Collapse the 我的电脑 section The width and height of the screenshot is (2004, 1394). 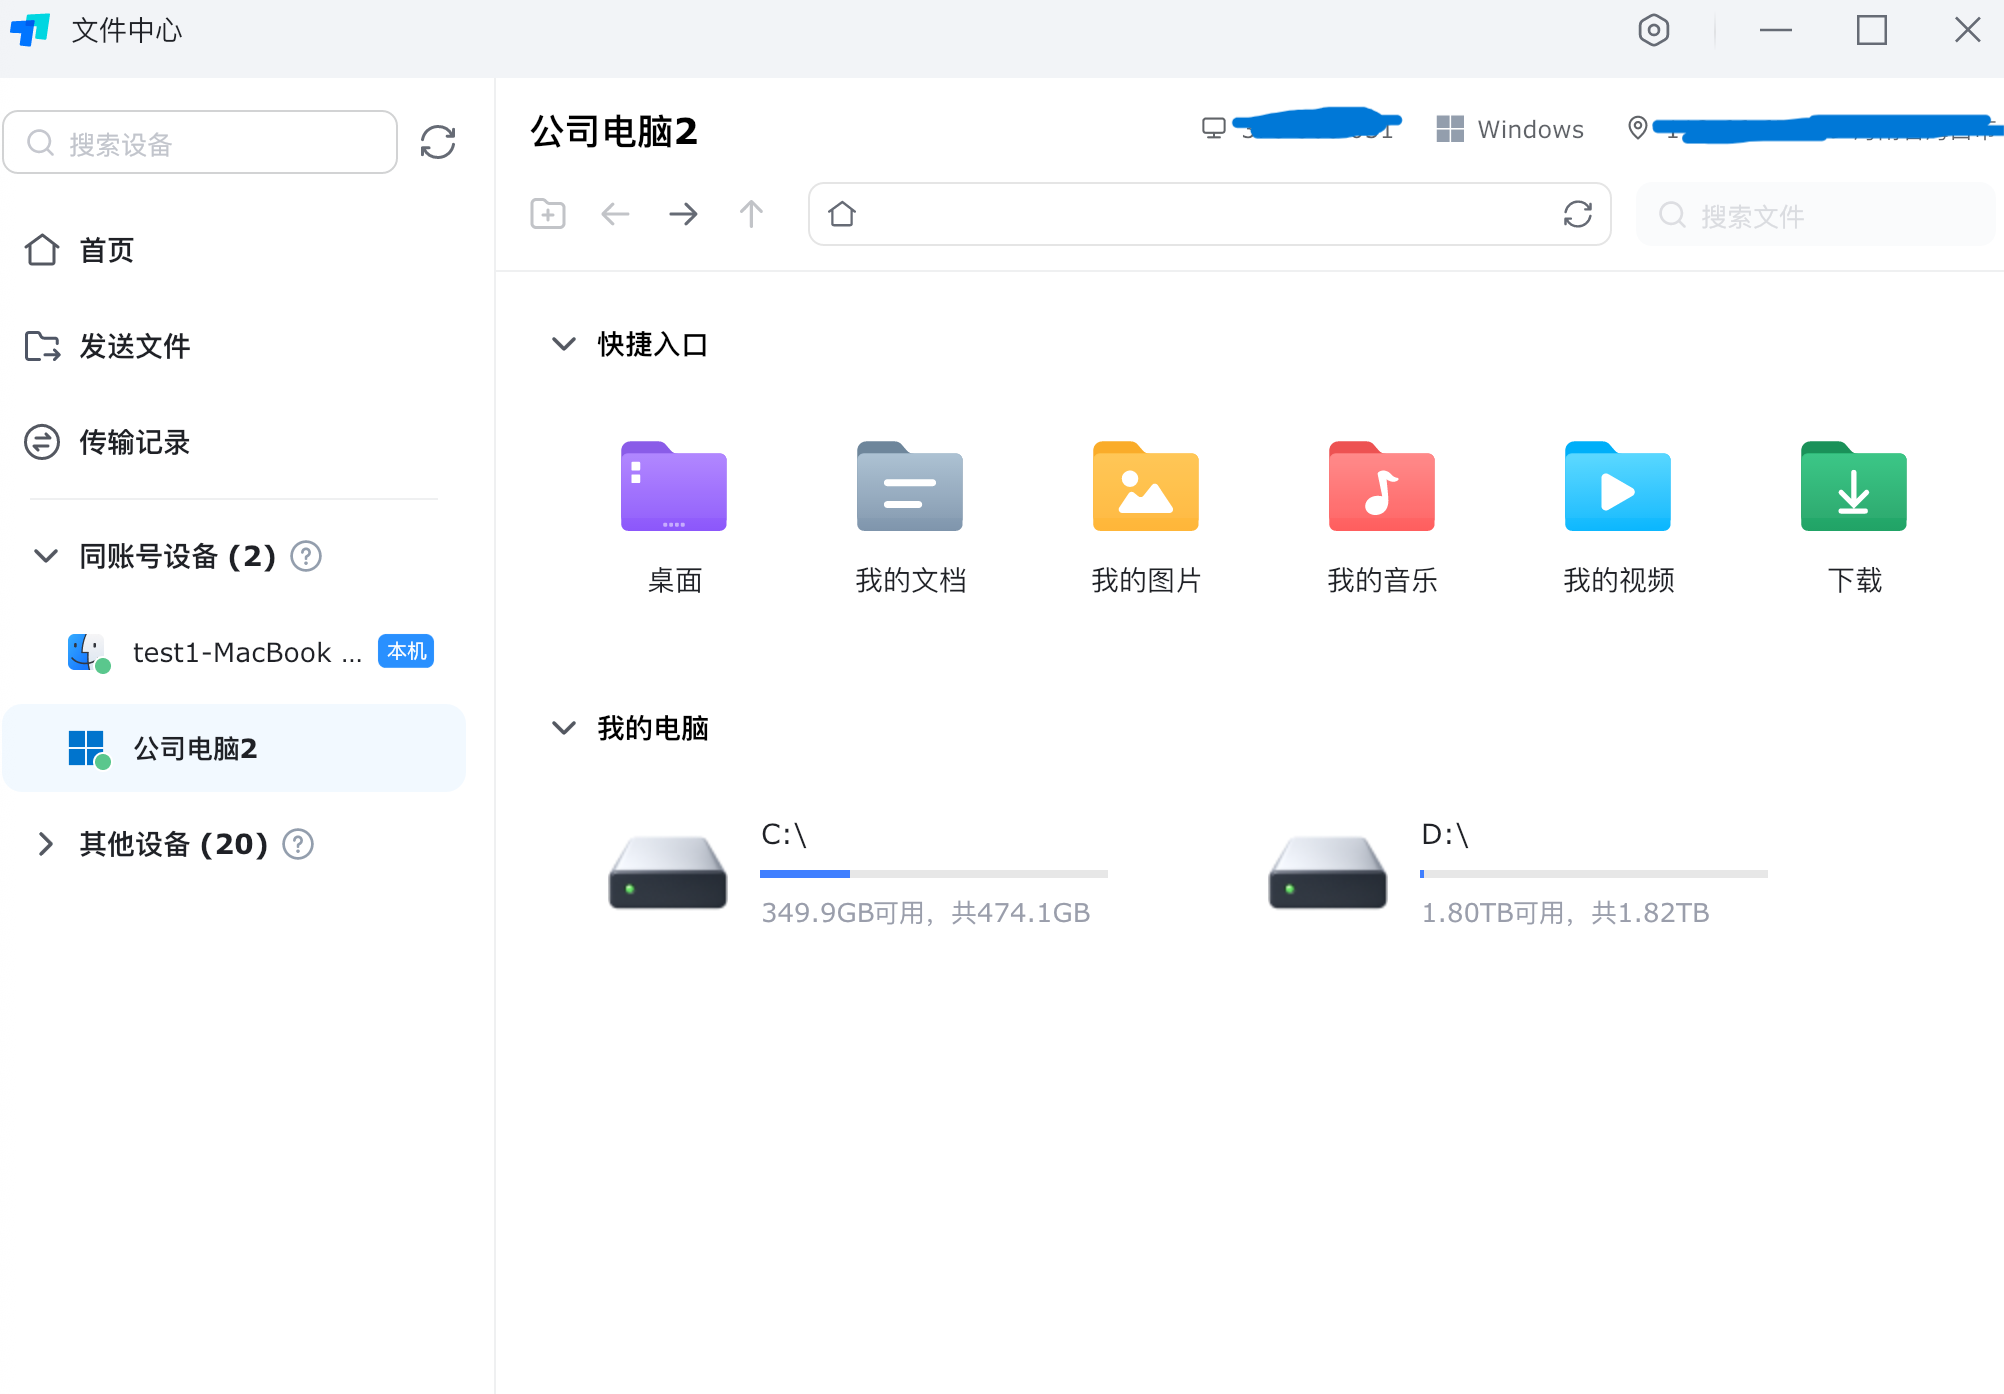[x=563, y=727]
